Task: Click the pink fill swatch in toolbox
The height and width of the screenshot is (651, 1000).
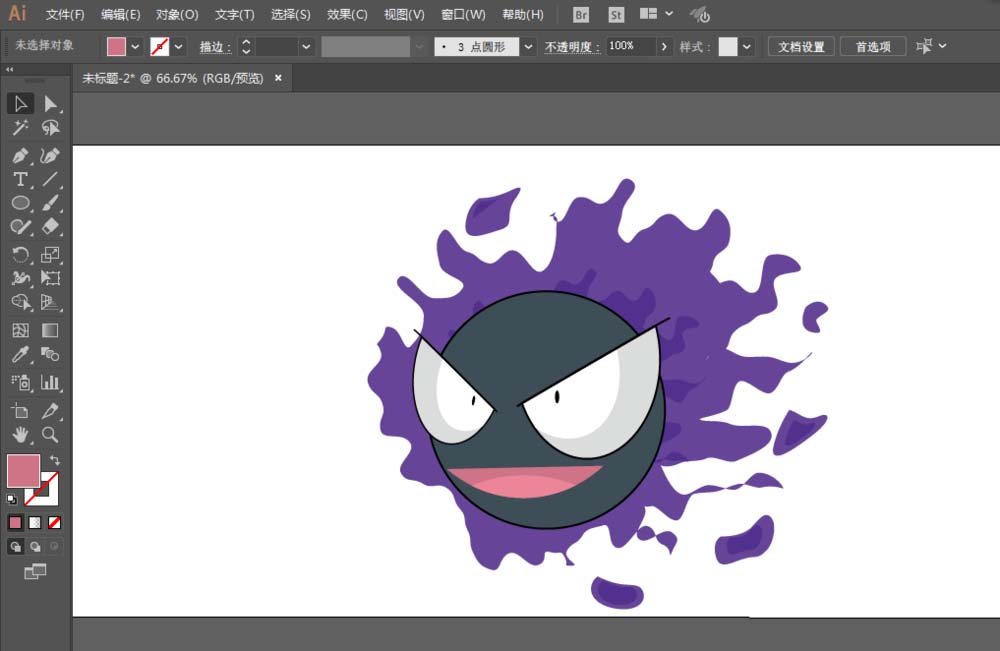Action: click(x=22, y=470)
